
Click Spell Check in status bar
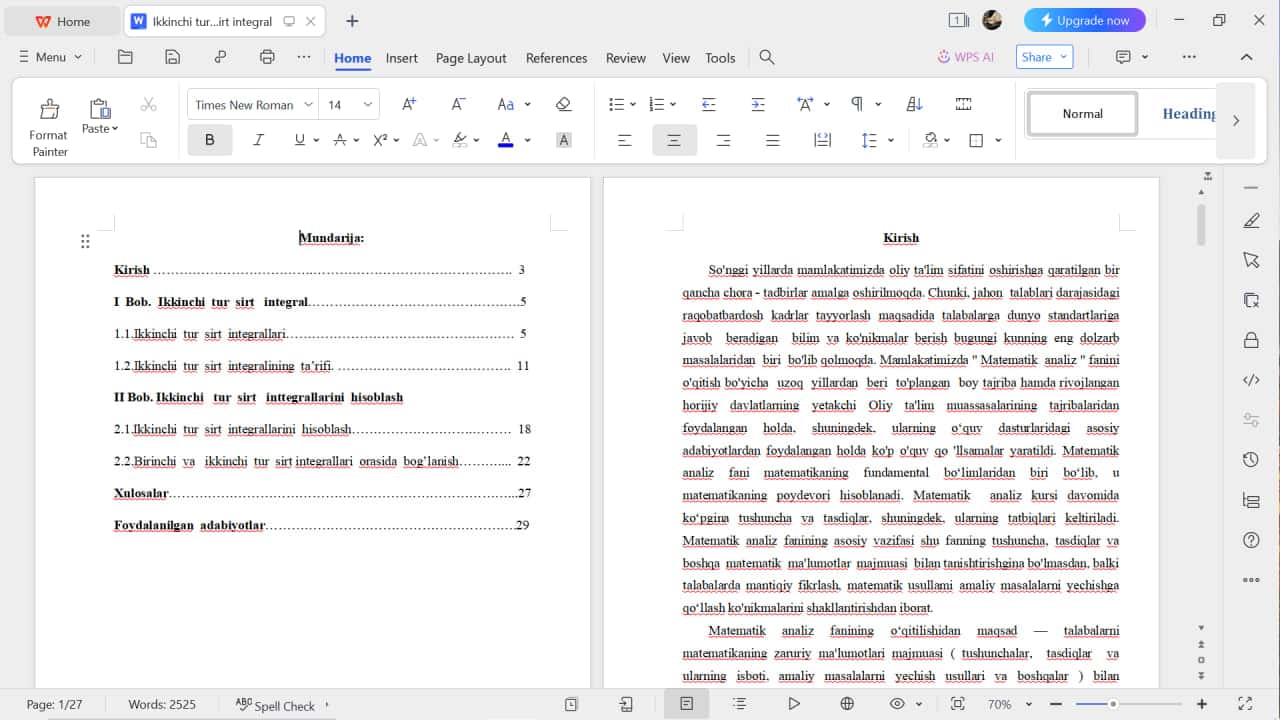pyautogui.click(x=275, y=705)
